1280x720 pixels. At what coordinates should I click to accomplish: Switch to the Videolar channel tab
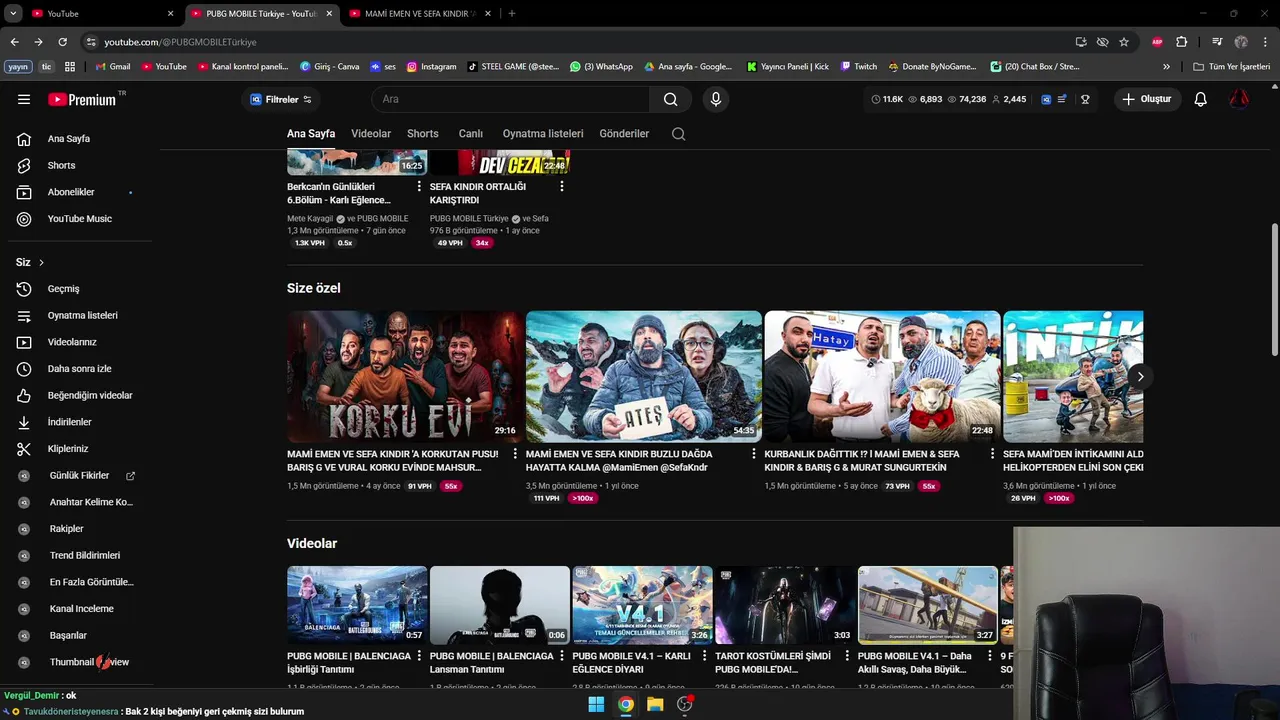(371, 133)
